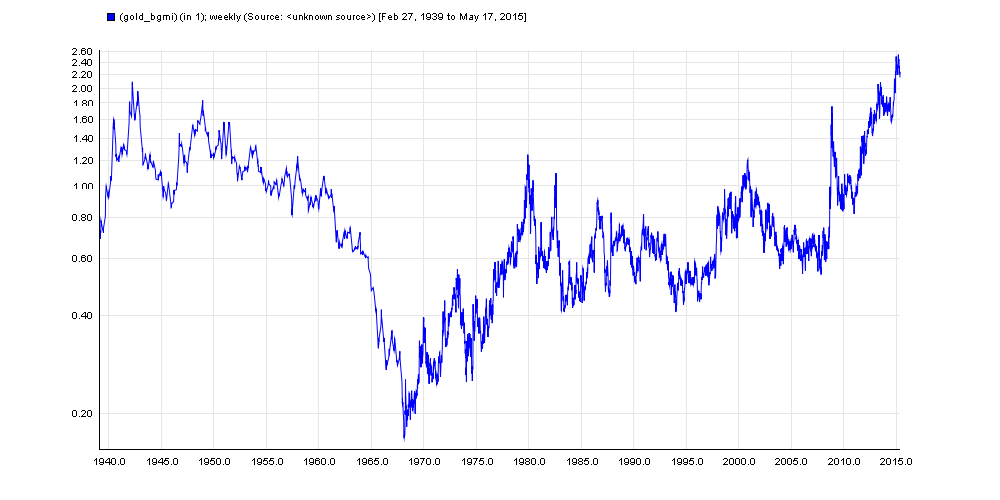1000x500 pixels.
Task: Click the x-axis label 2010.0
Action: coord(843,462)
